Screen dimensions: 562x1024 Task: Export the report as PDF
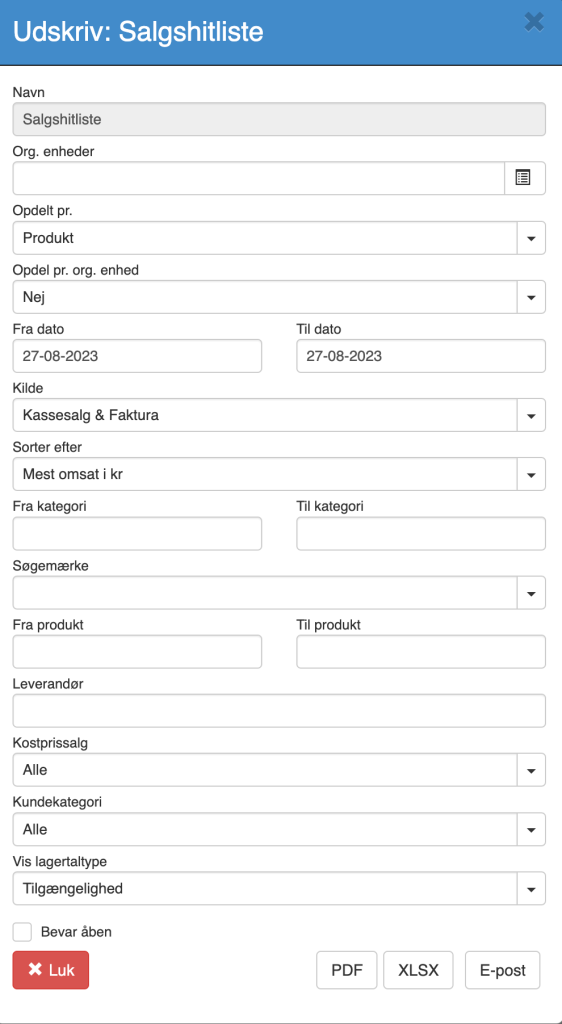[x=347, y=970]
